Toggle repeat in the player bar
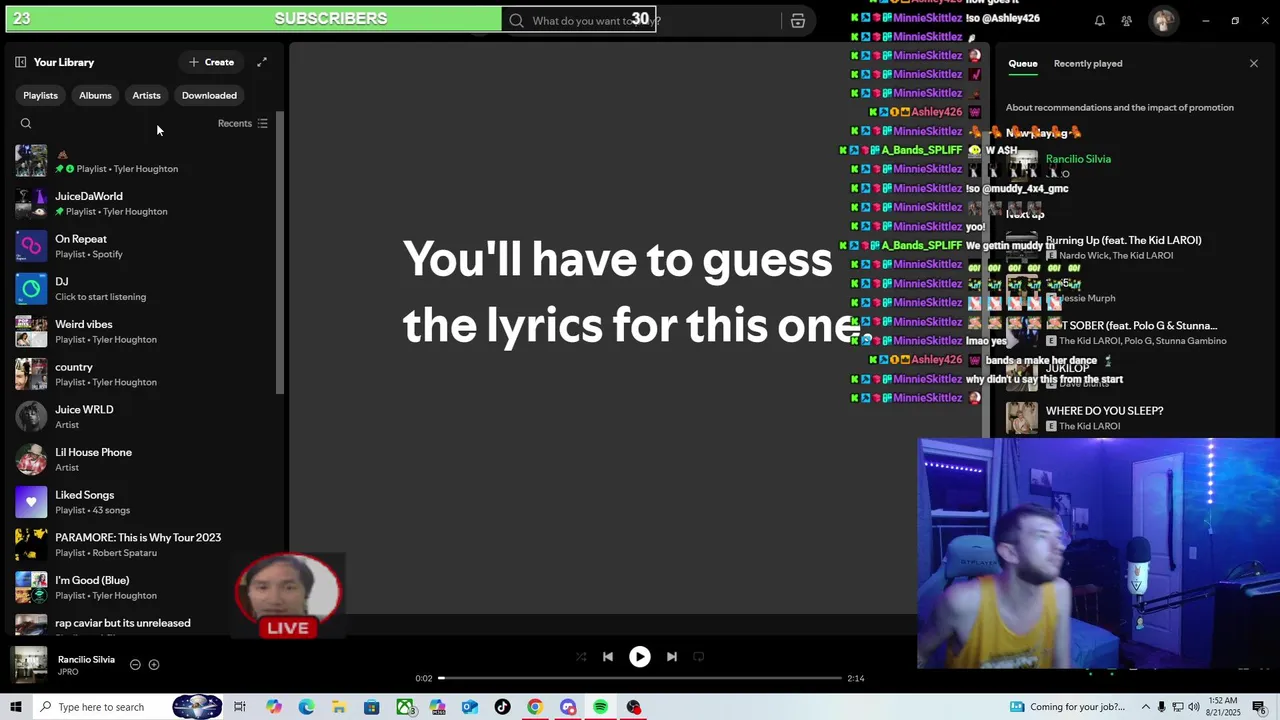Screen dimensions: 1280x720 coord(699,657)
